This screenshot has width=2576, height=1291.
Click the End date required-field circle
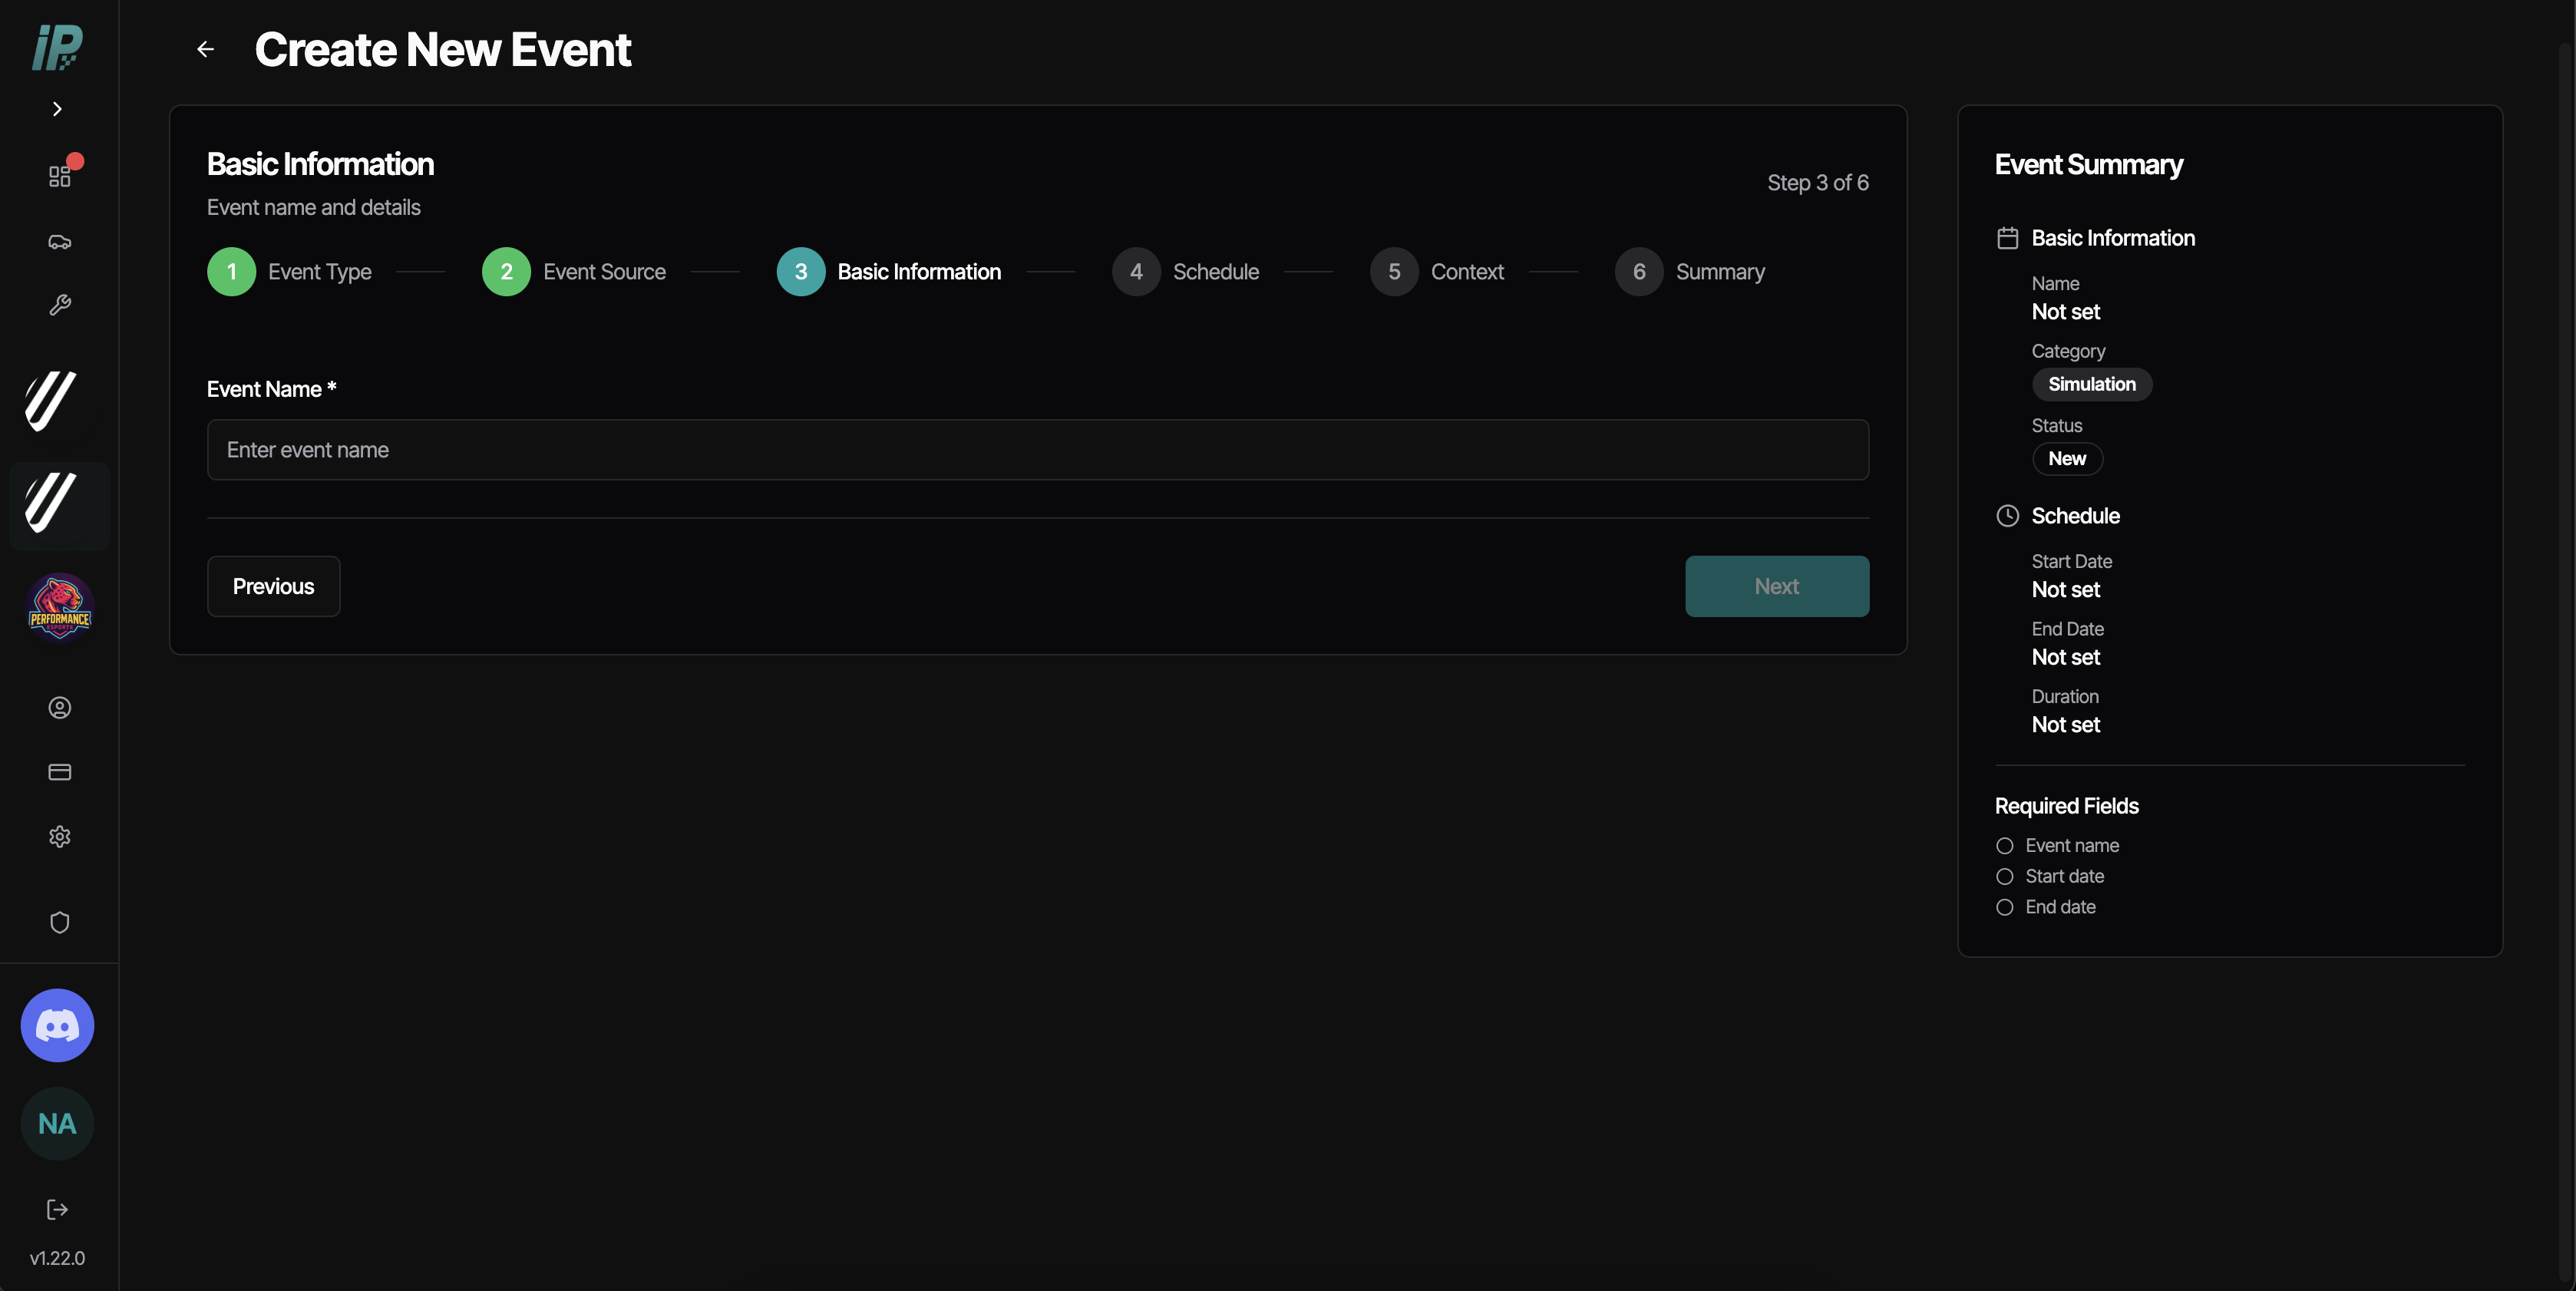(2005, 908)
